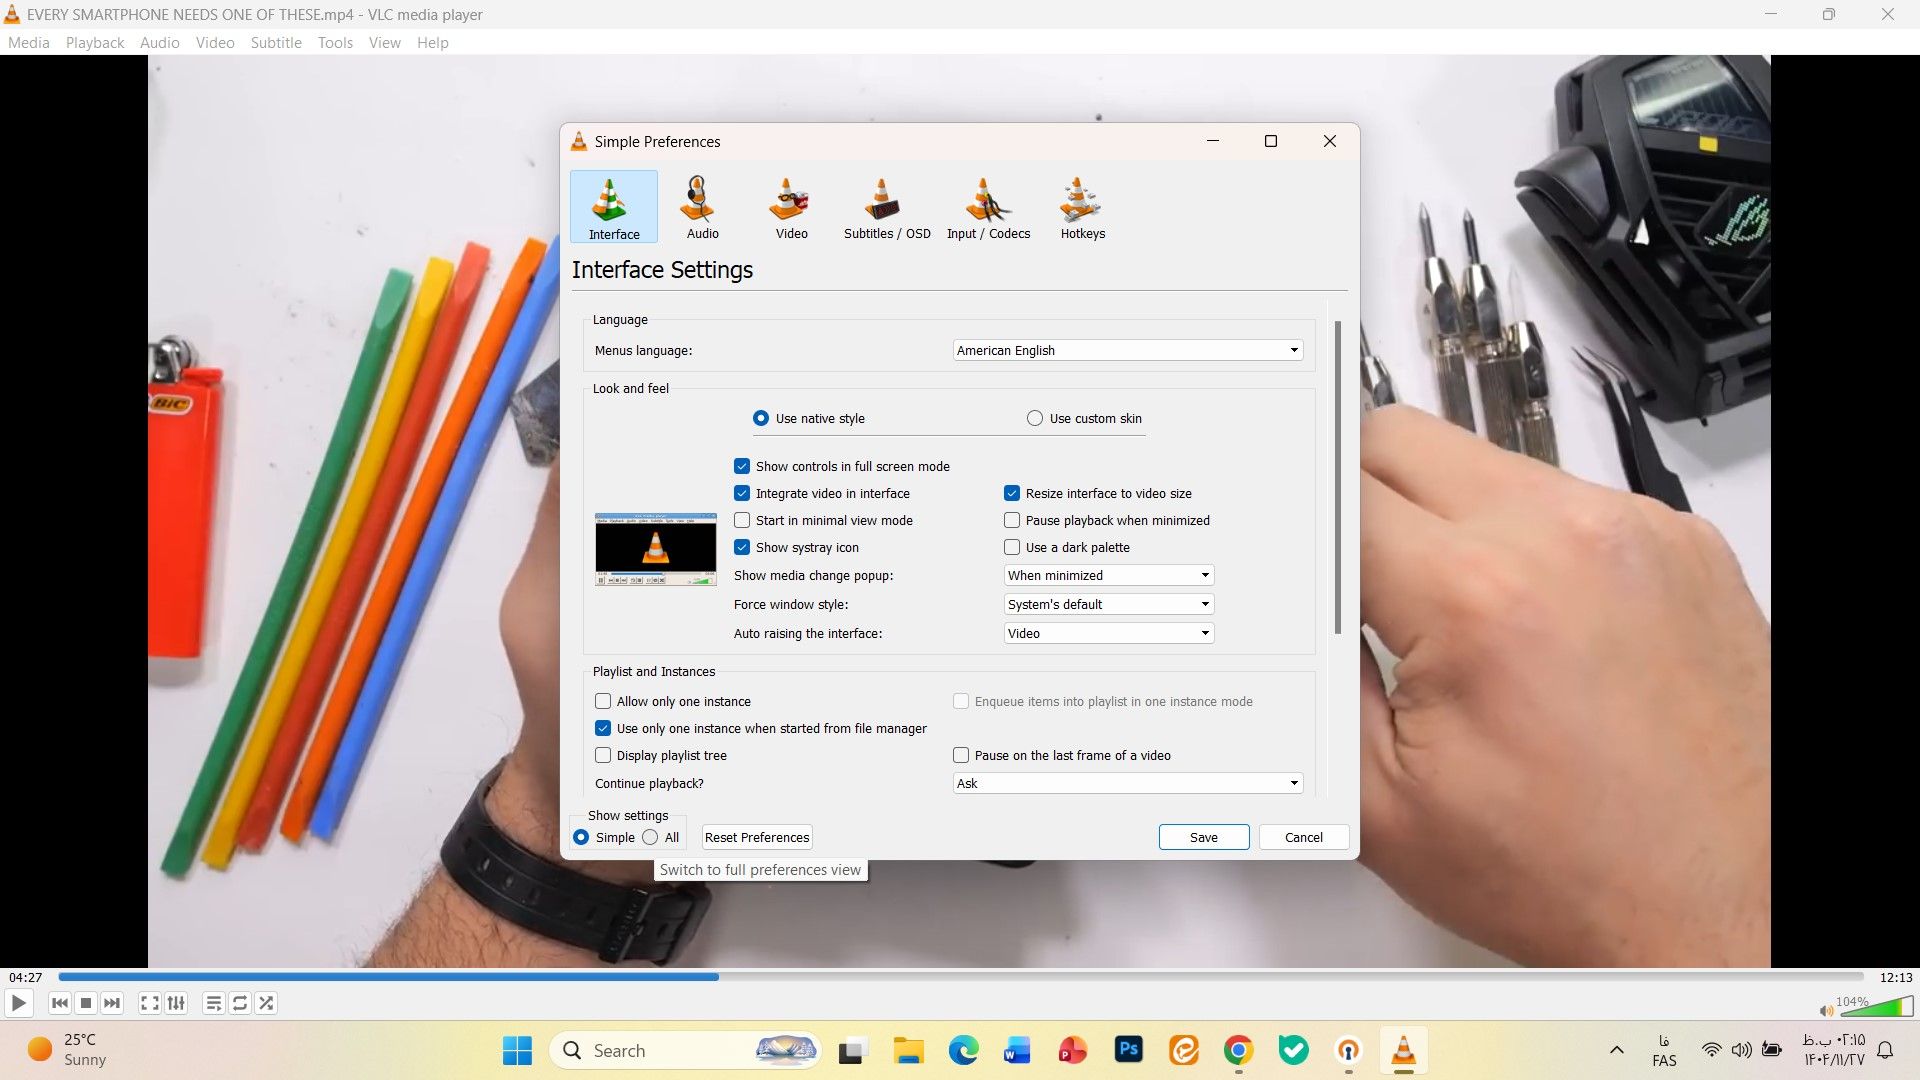Select the Interface preferences section
The height and width of the screenshot is (1080, 1920).
coord(613,207)
